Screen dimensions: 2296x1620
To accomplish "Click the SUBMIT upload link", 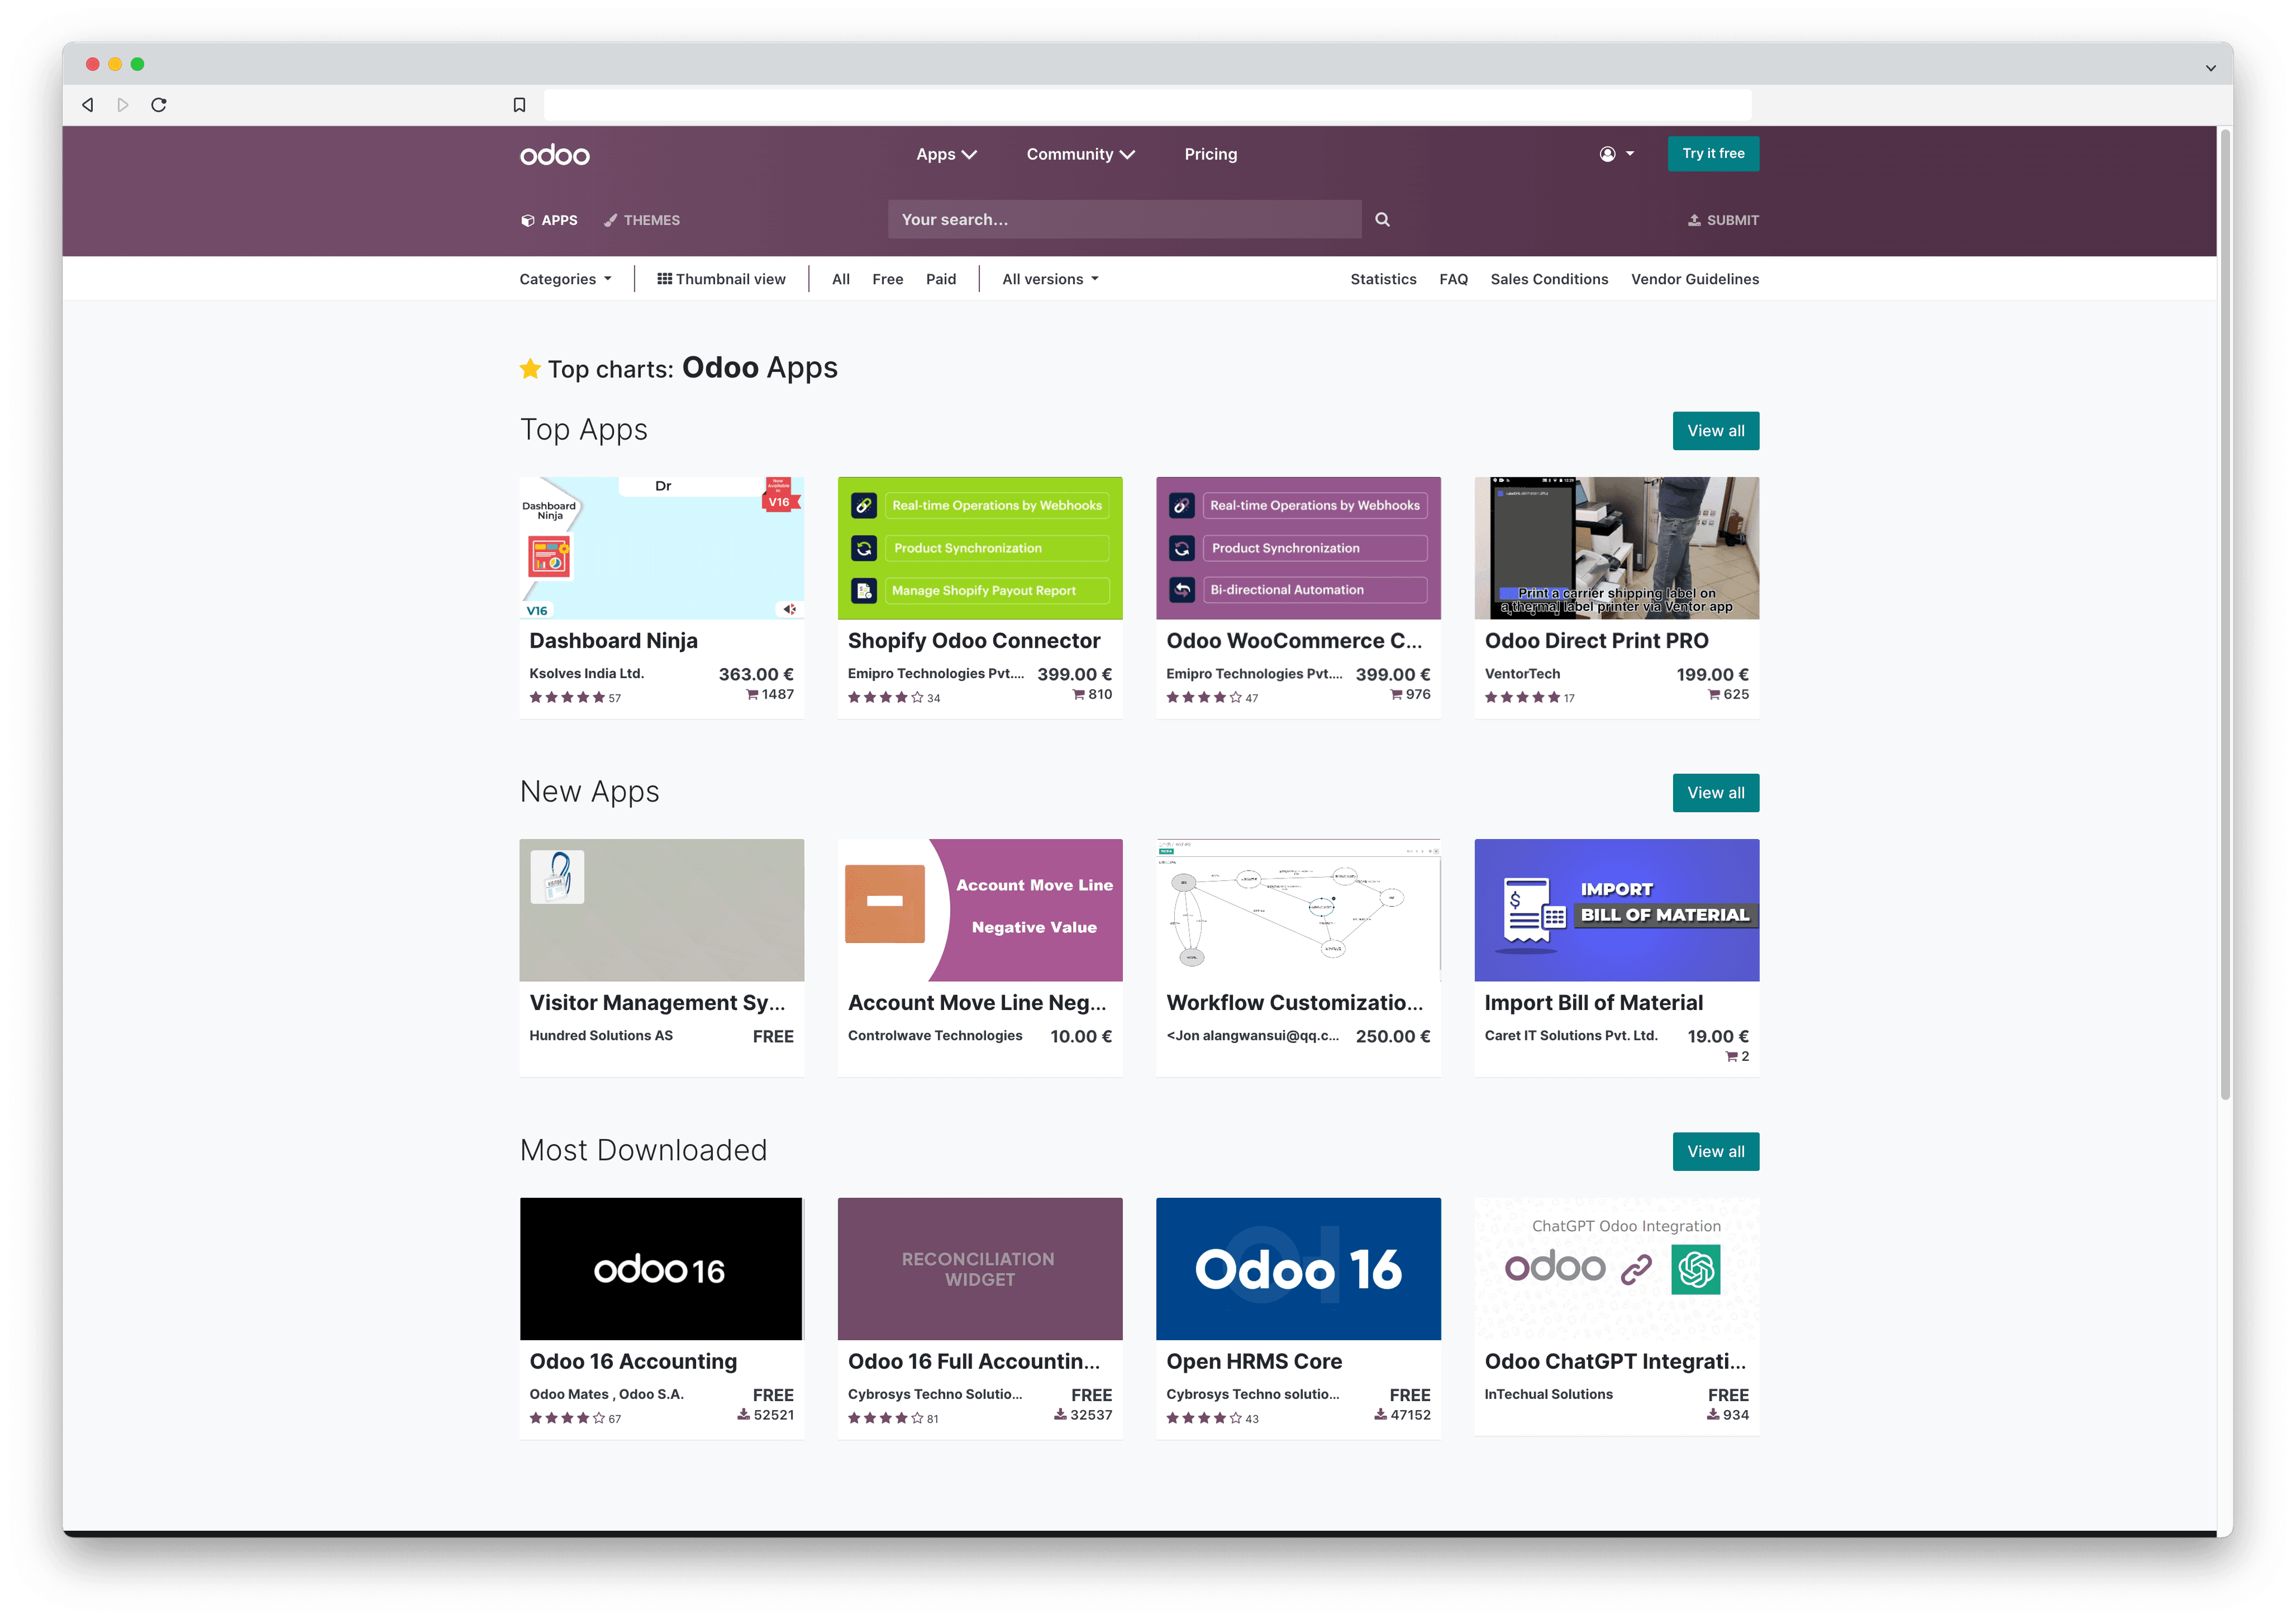I will (x=1723, y=220).
